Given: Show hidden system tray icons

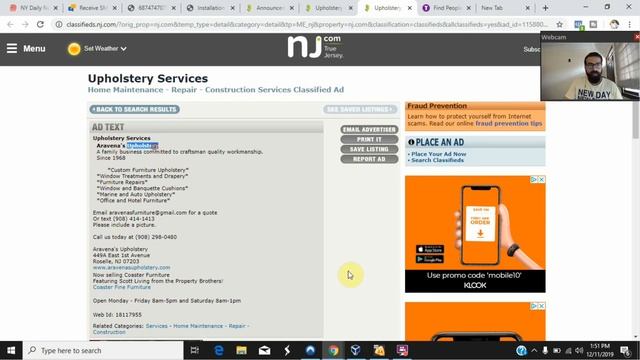Looking at the screenshot, I should coord(534,351).
